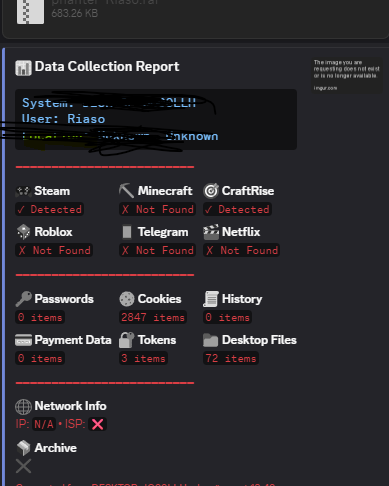This screenshot has width=389, height=486.
Task: Click the 2847 items value under Cookies
Action: [x=153, y=317]
